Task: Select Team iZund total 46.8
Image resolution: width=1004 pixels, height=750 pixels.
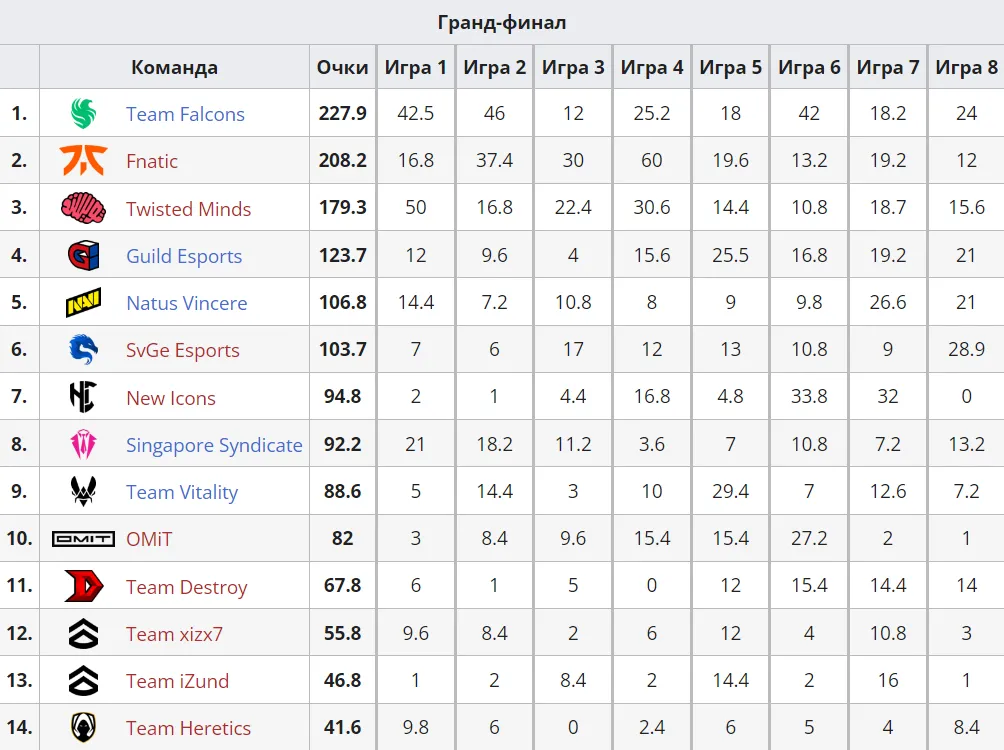Action: click(x=343, y=680)
